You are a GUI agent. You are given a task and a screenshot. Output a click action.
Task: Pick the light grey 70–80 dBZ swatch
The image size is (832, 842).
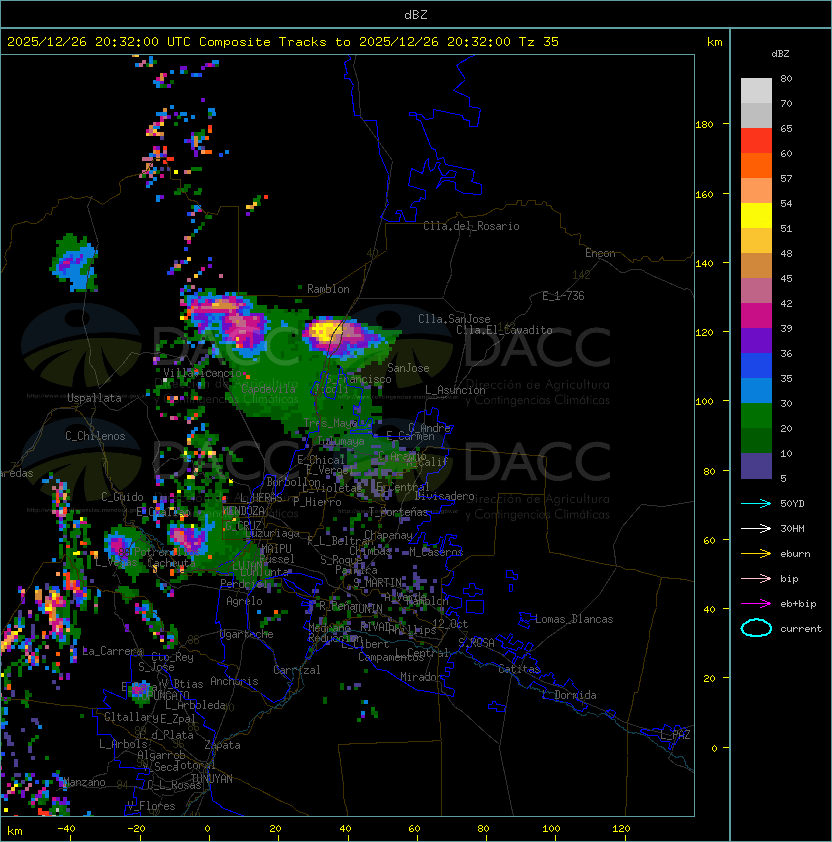click(x=756, y=91)
